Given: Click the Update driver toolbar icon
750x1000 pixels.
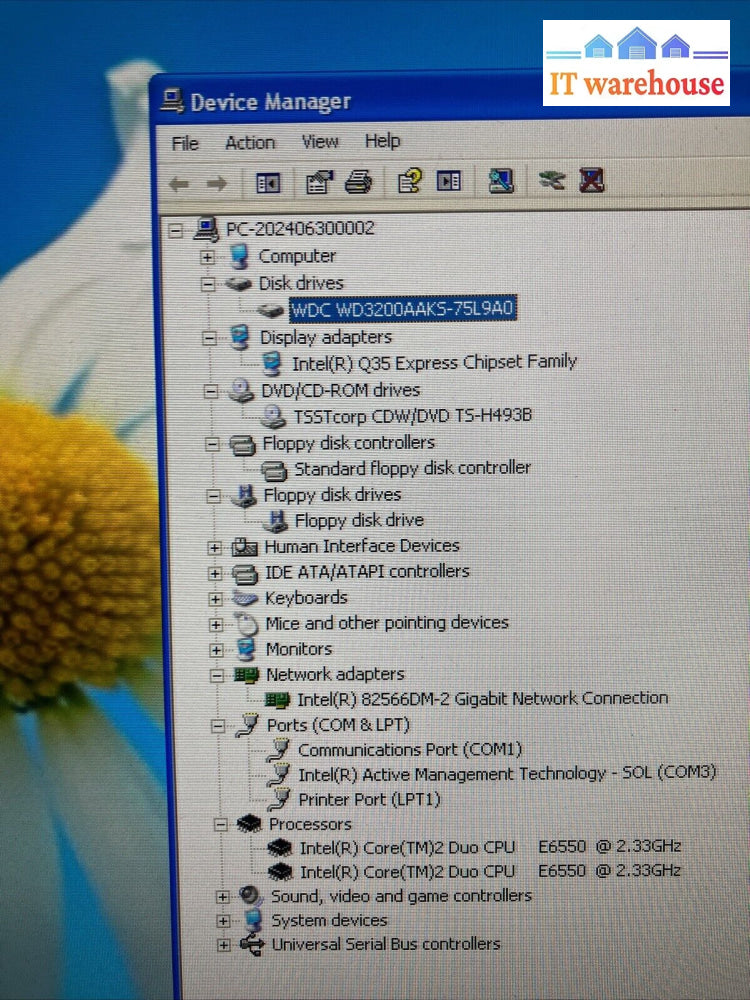Looking at the screenshot, I should pos(551,180).
